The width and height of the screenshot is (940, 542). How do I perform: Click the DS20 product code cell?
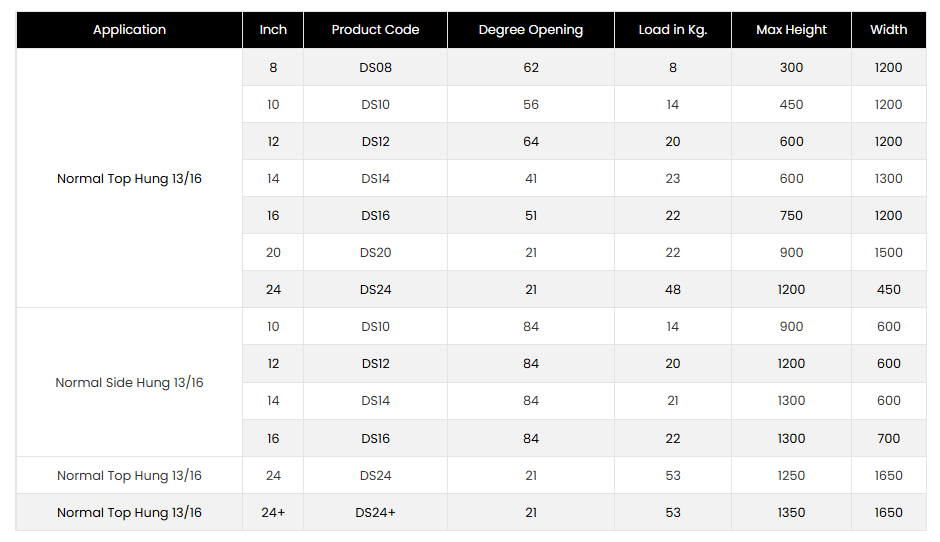(375, 253)
